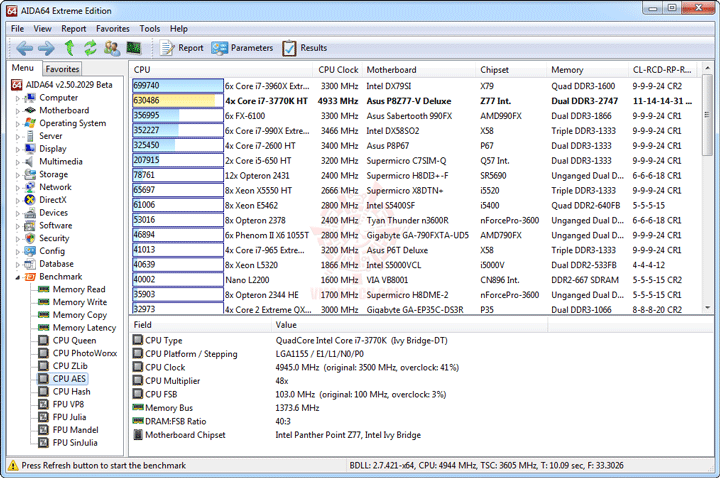Sort by the CPU Clock column header
Viewport: 720px width, 478px height.
338,70
